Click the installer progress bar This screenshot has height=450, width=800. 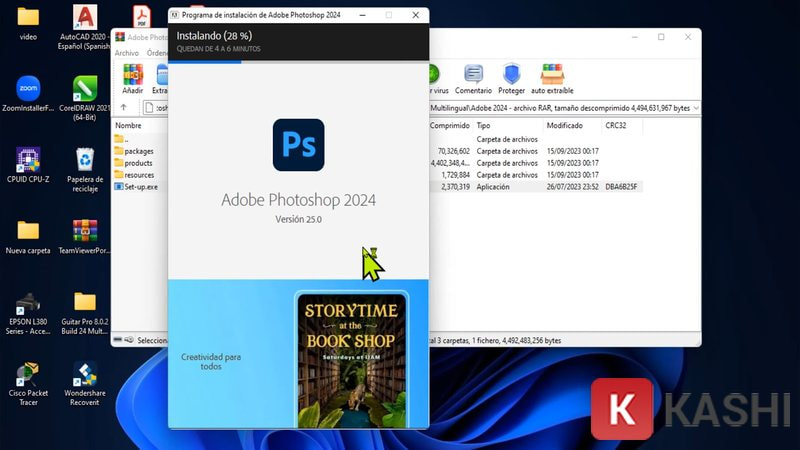(298, 62)
